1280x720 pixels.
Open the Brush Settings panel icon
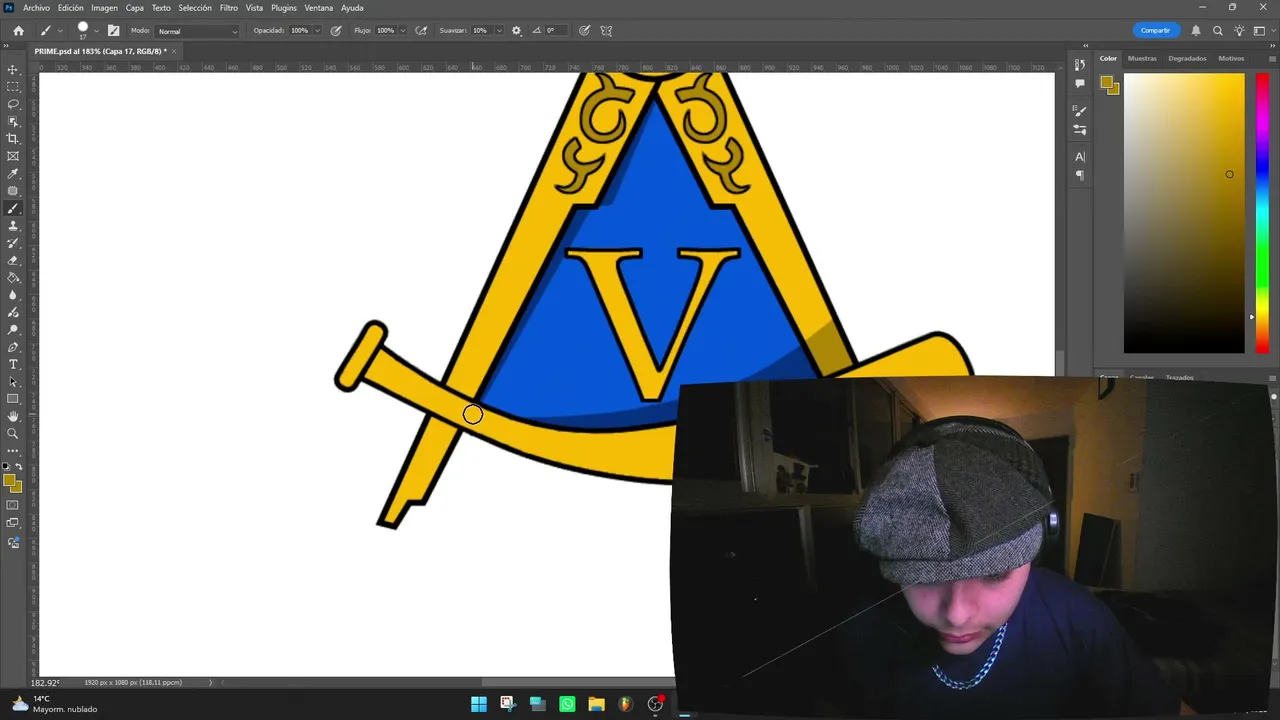1080,111
